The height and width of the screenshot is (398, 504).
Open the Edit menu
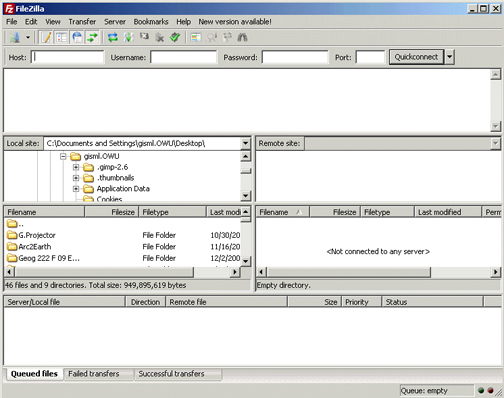click(31, 22)
